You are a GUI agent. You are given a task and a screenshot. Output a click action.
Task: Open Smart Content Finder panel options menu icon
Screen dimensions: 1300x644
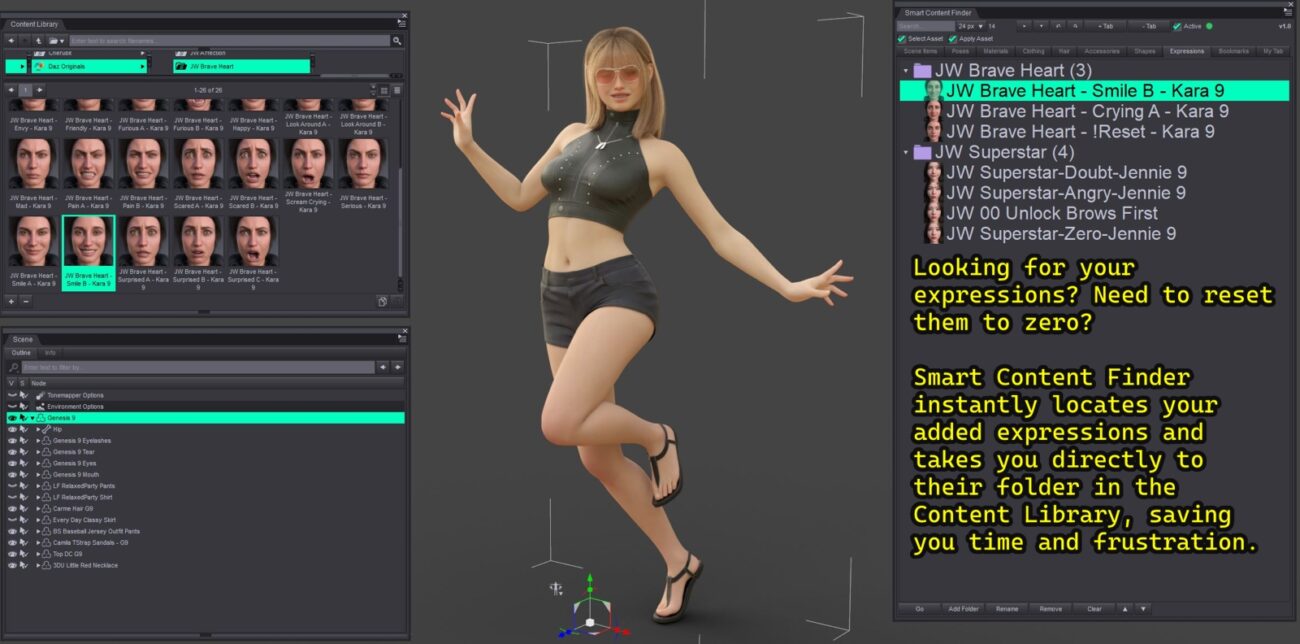click(x=1288, y=12)
